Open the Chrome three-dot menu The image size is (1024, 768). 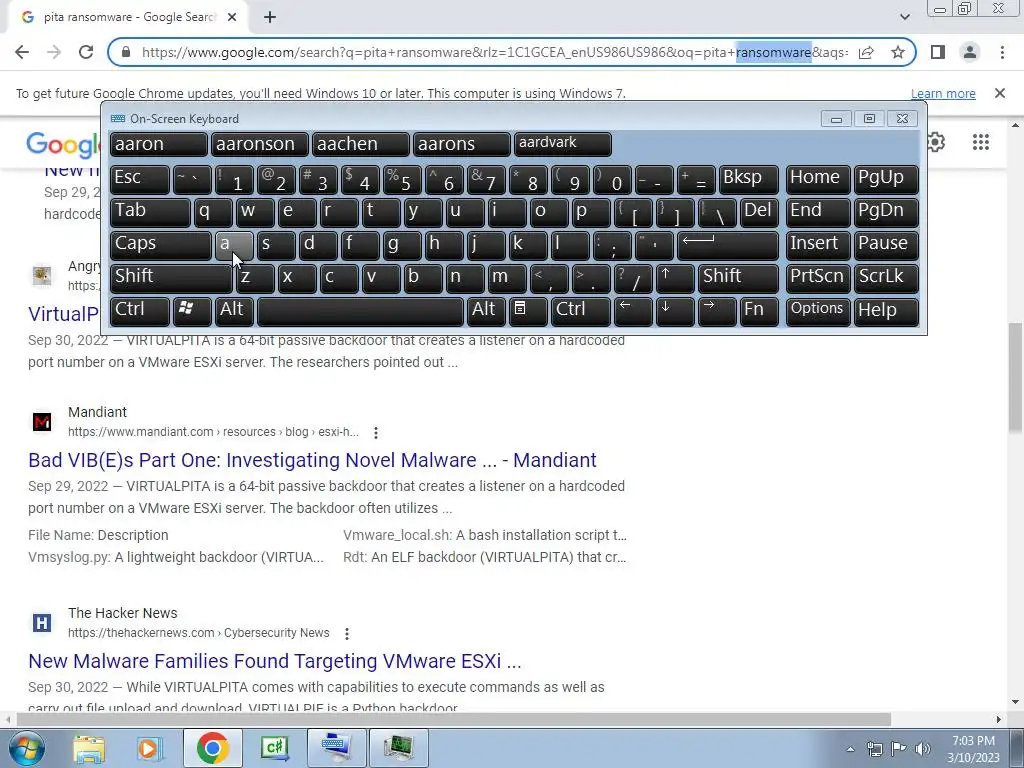point(1002,52)
